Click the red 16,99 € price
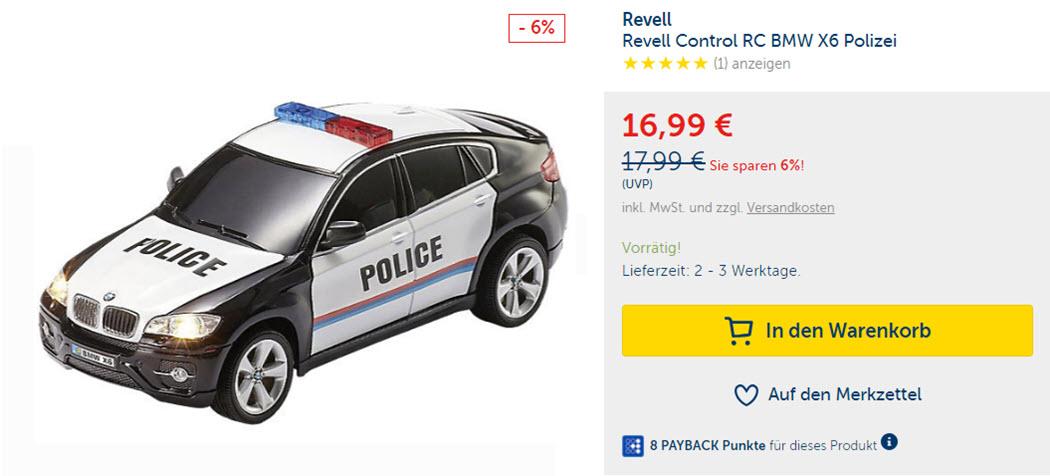Viewport: 1050px width, 476px height. point(678,125)
